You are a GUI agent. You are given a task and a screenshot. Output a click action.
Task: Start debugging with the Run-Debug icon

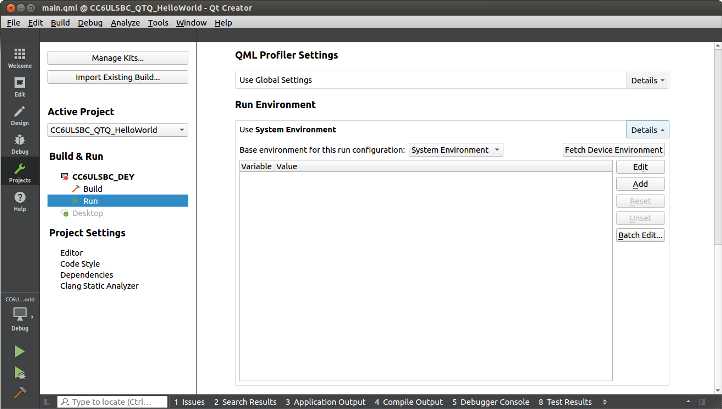(19, 373)
